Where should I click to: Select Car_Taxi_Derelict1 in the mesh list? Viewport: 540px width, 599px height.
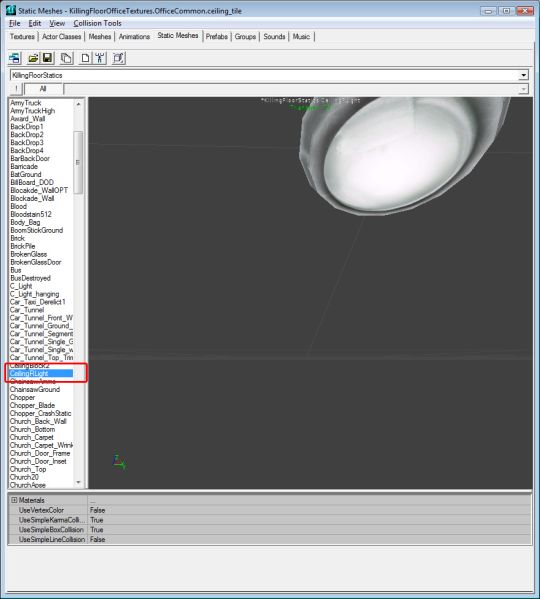37,302
